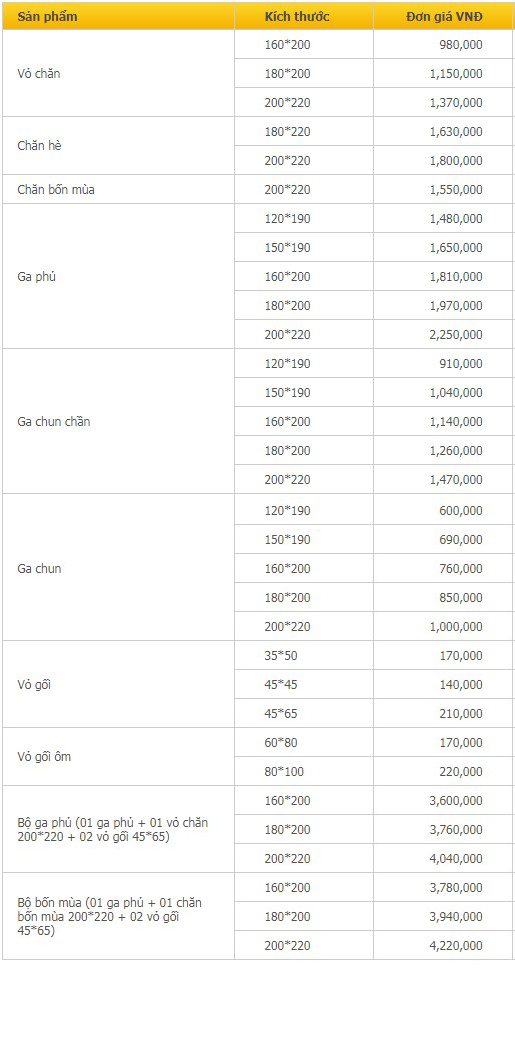Click the 1,550,000 price cell
The image size is (515, 1062).
point(443,190)
